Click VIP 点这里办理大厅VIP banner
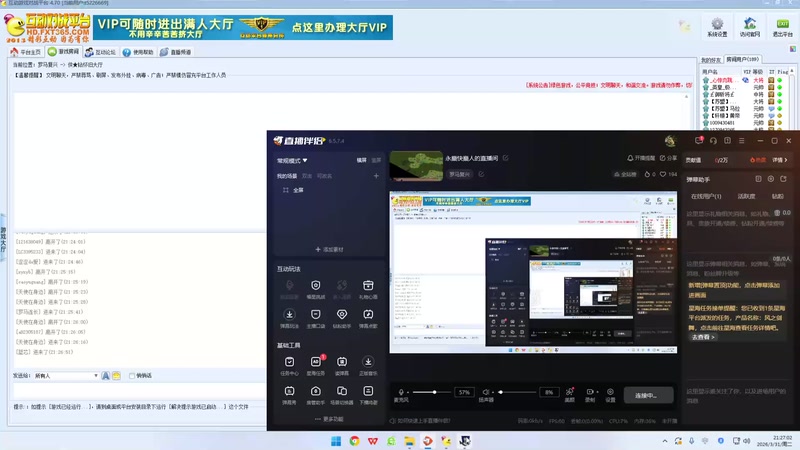Image resolution: width=800 pixels, height=450 pixels. [243, 27]
